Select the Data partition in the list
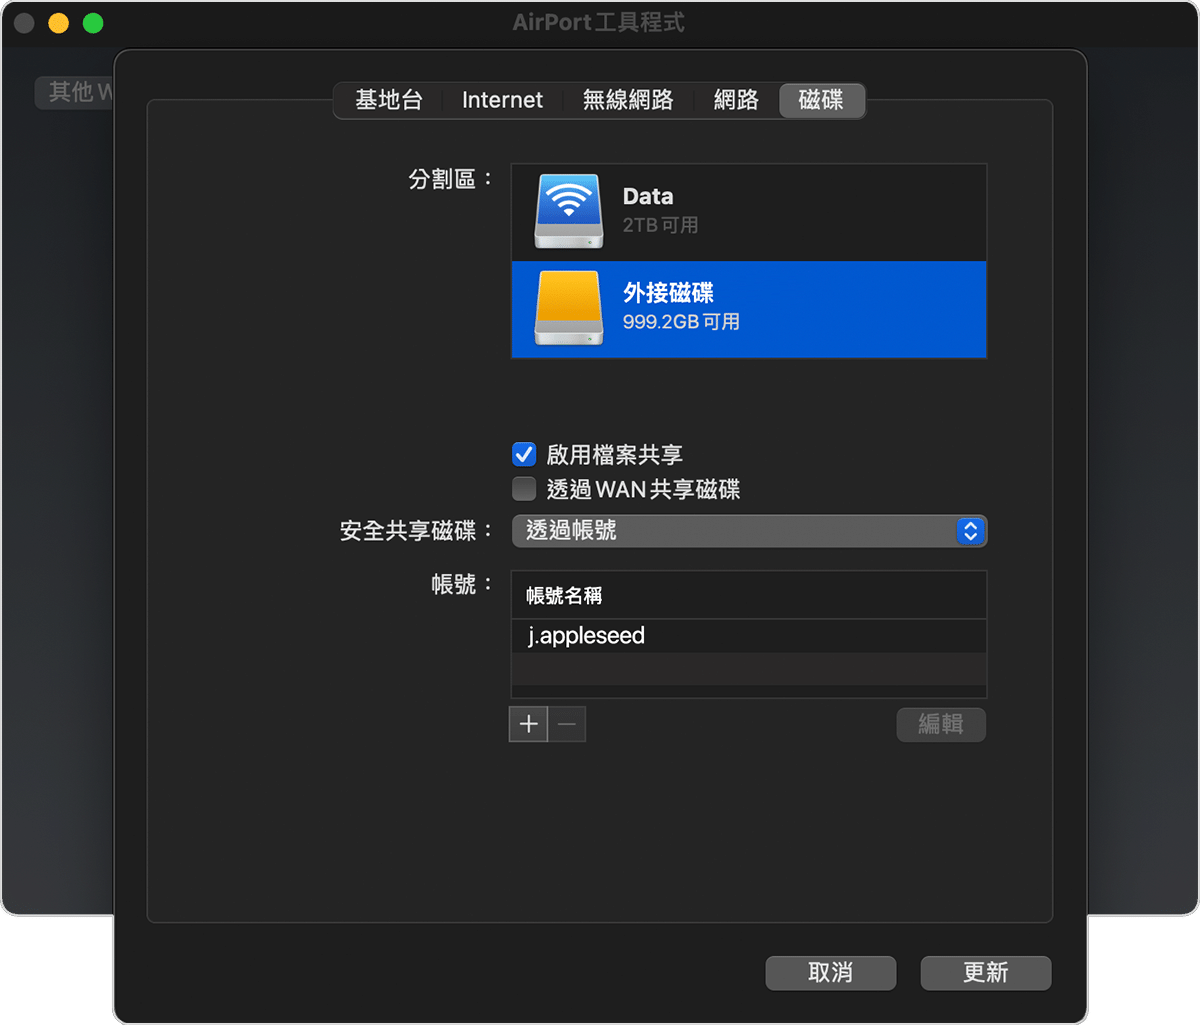 tap(748, 210)
